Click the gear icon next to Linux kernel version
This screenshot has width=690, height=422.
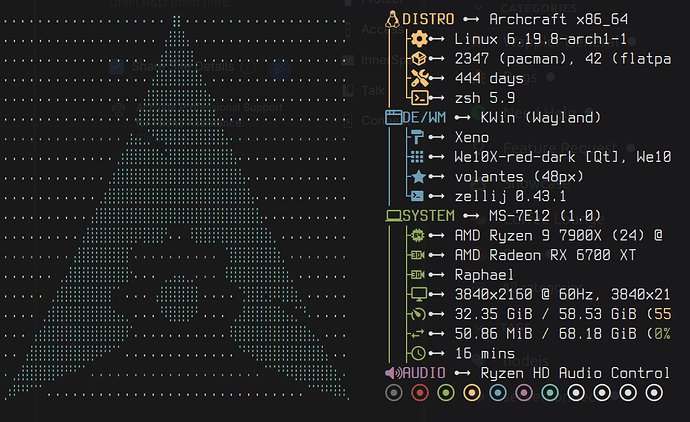coord(419,39)
